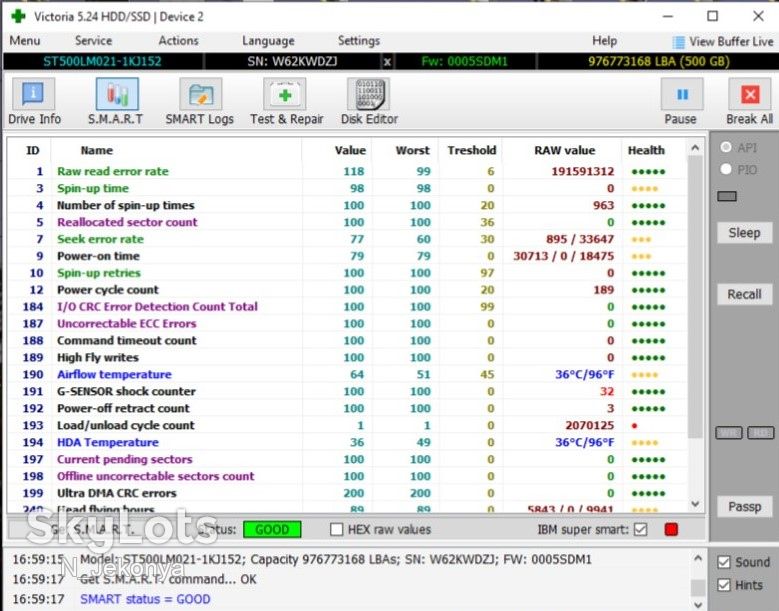Click the 976773168 LBA (500 GB) label

point(658,62)
